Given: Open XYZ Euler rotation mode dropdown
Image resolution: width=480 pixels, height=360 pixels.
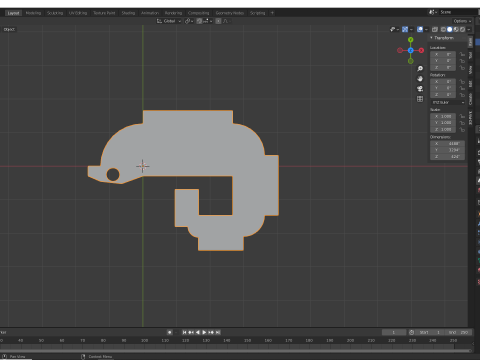Looking at the screenshot, I should (x=448, y=102).
